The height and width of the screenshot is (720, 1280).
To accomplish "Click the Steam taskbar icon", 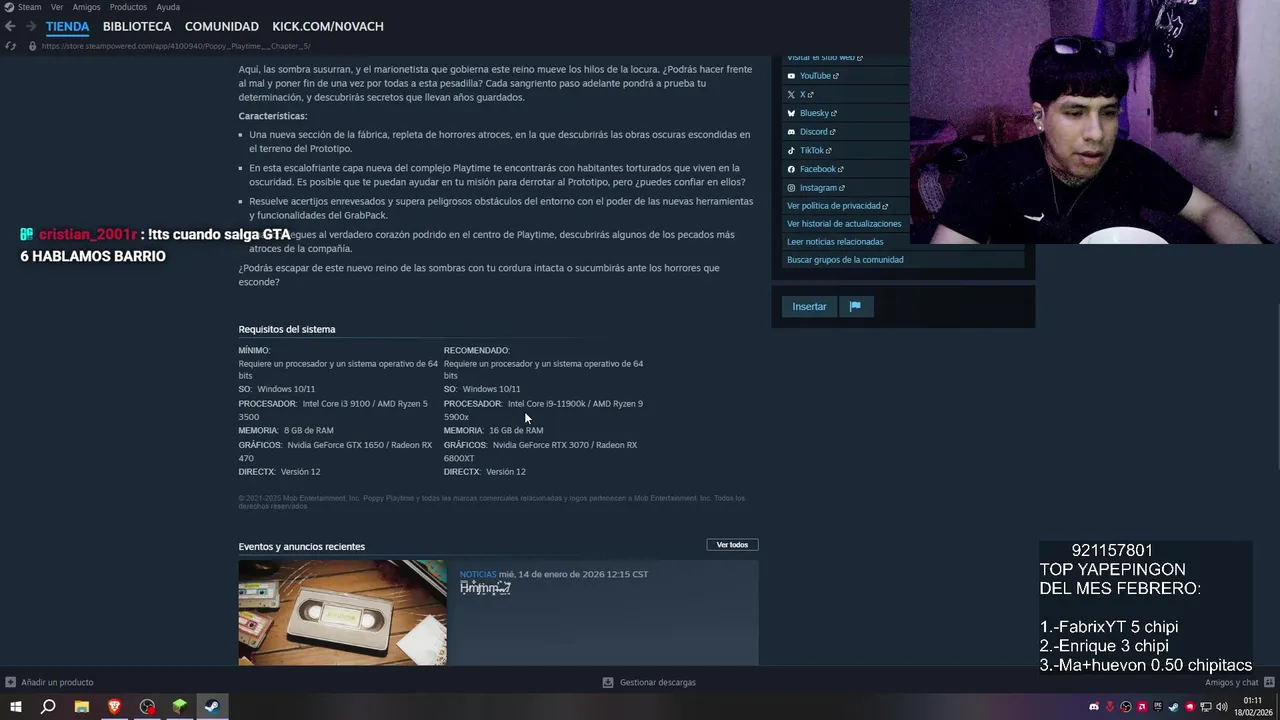I will 212,707.
